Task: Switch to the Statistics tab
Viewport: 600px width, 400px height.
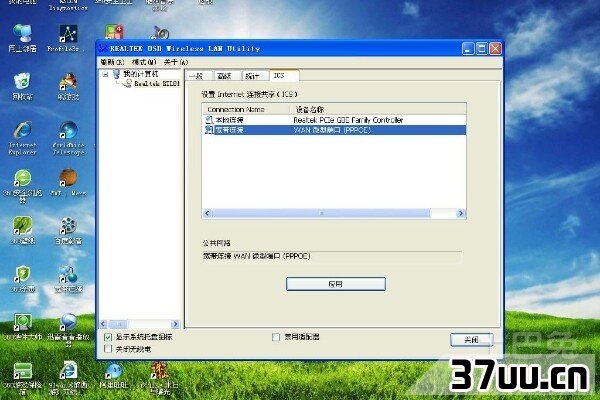Action: 254,76
